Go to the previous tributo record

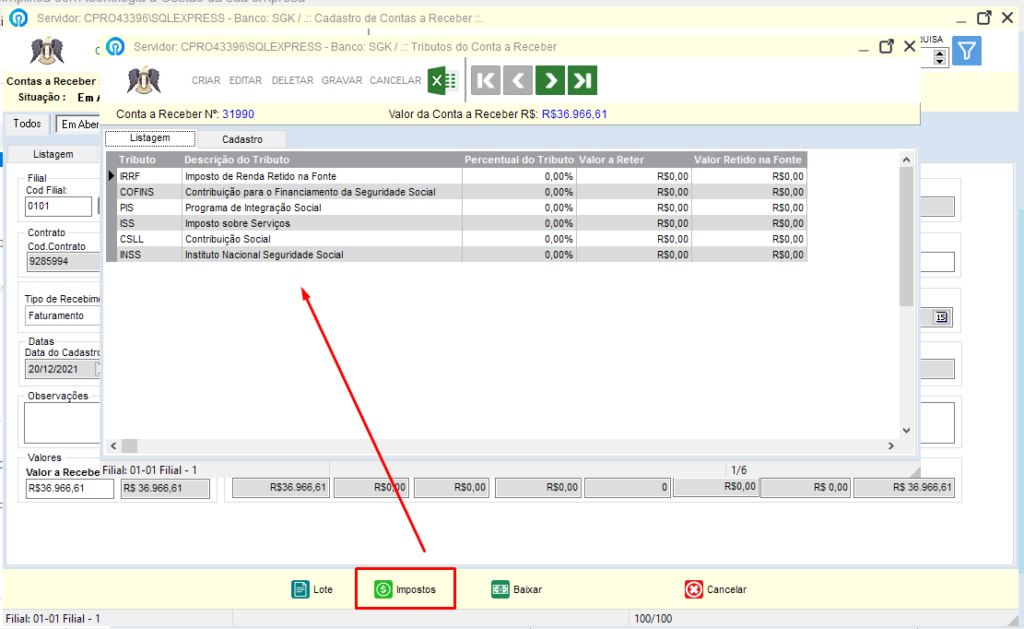[518, 80]
